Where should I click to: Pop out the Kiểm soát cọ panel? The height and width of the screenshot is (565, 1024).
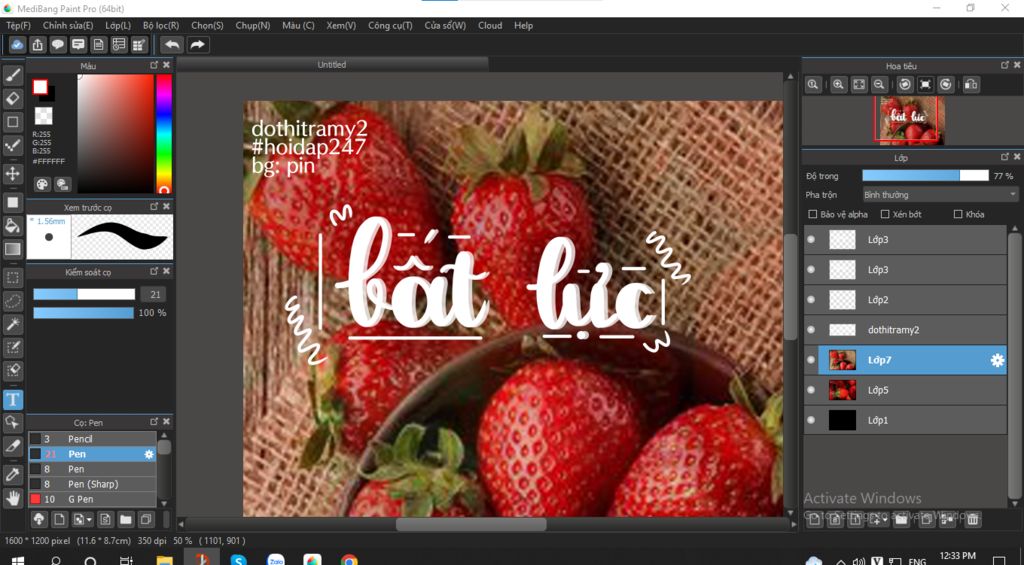coord(154,271)
